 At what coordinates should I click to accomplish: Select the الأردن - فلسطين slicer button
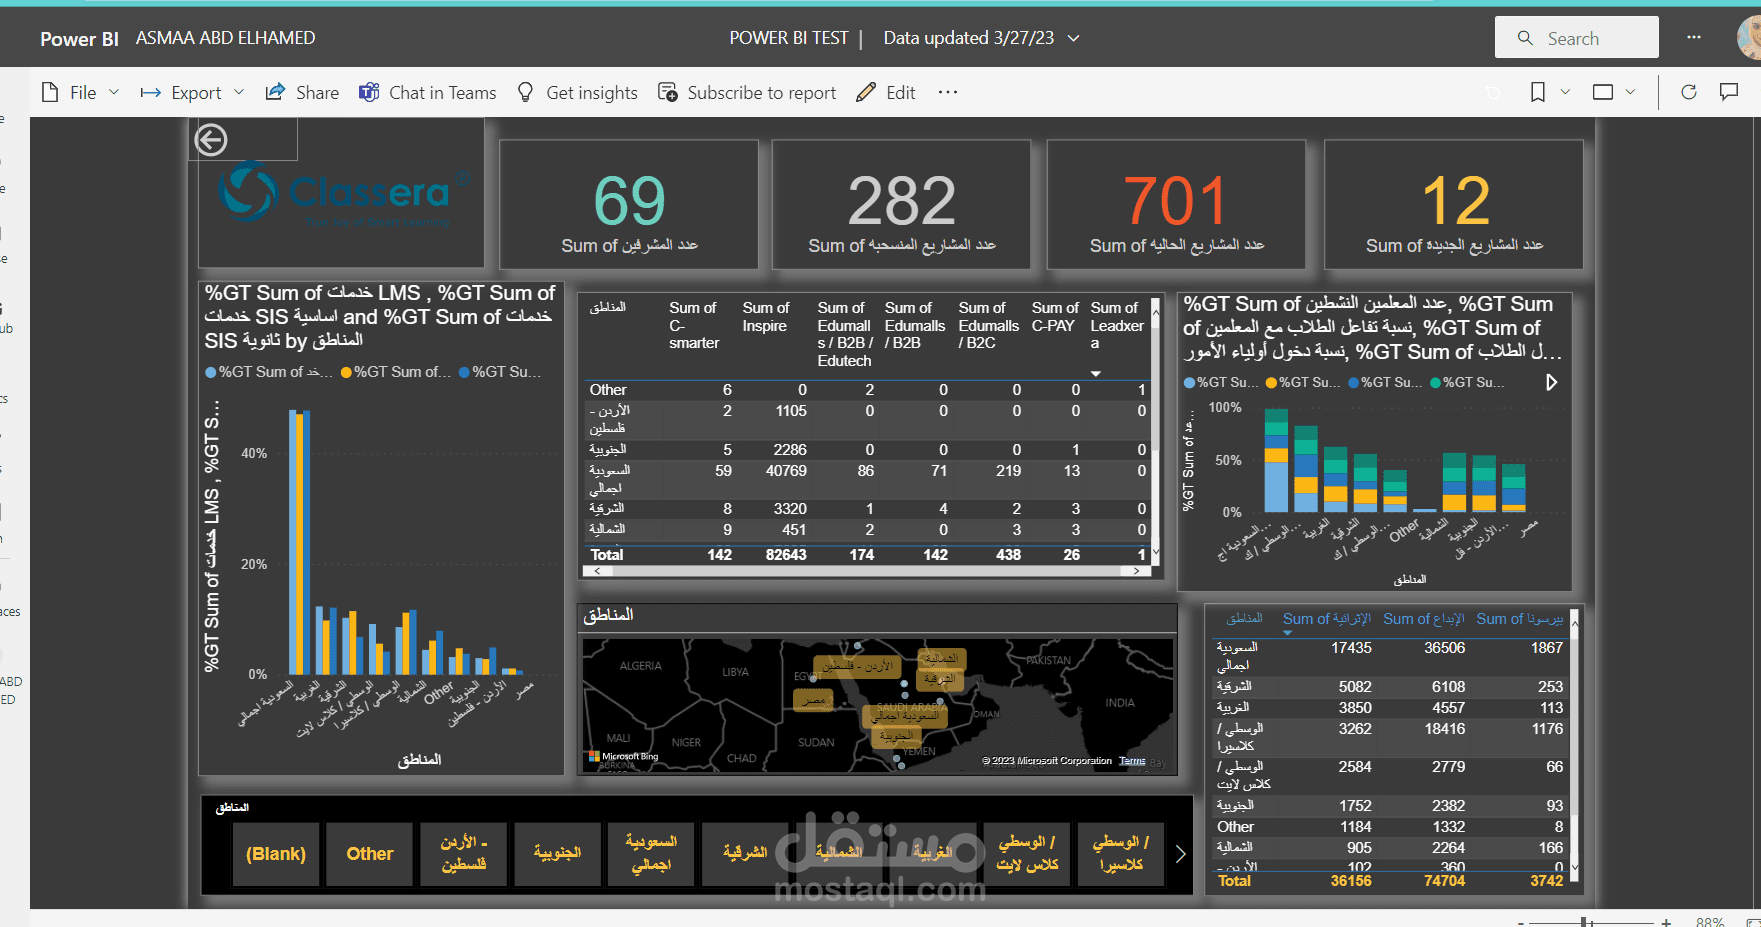tap(464, 854)
